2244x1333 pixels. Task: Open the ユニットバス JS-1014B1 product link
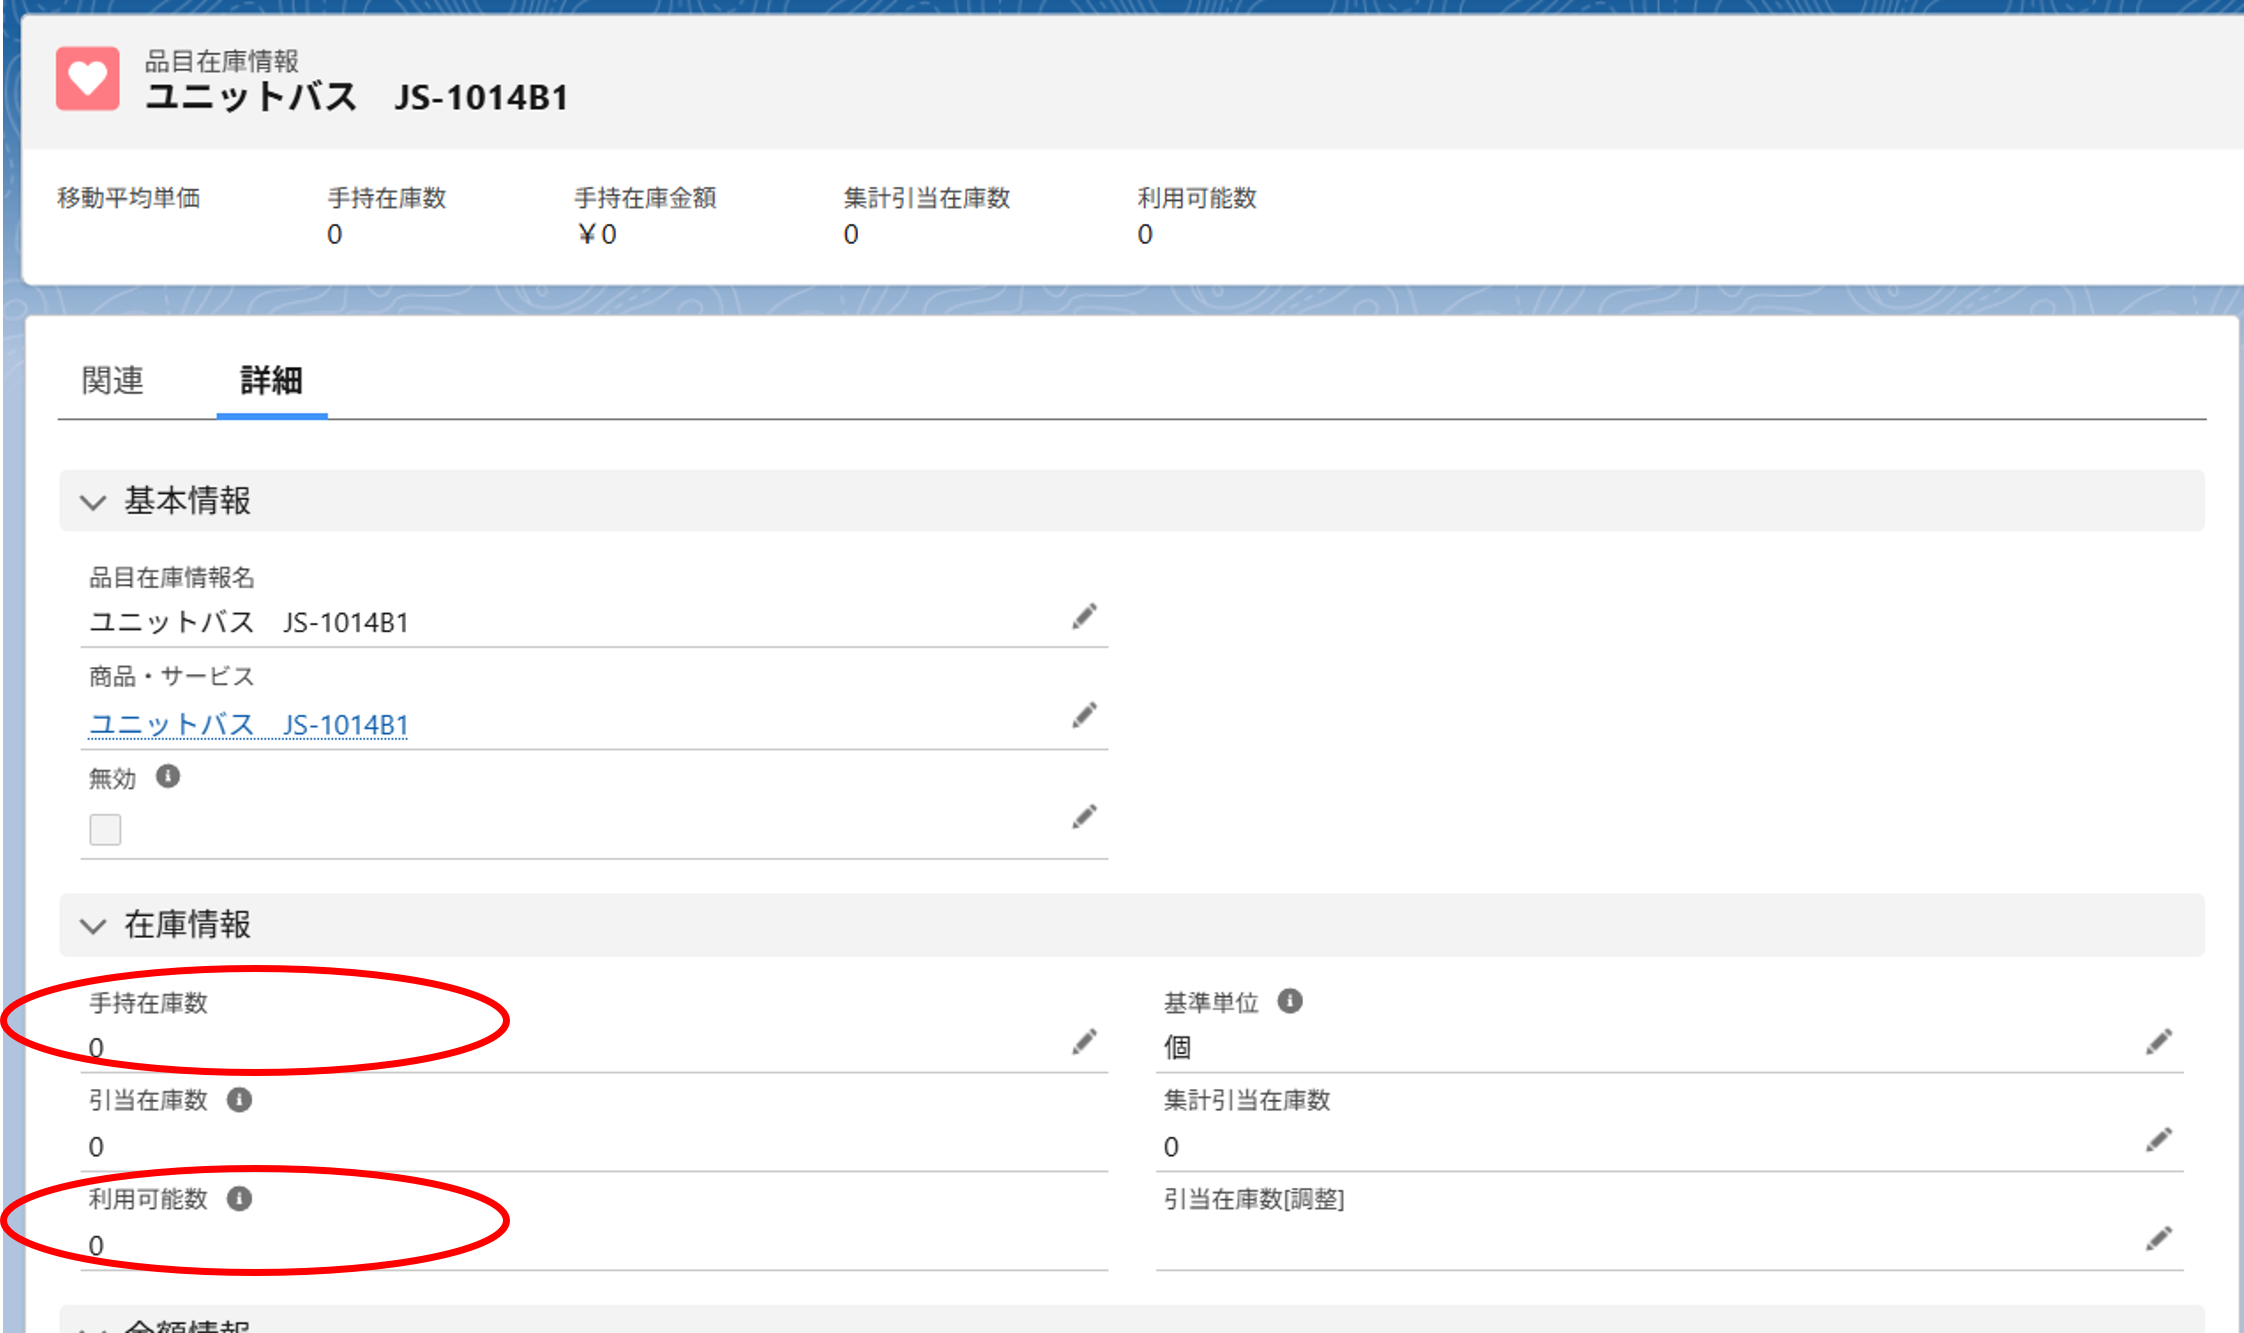pos(249,724)
